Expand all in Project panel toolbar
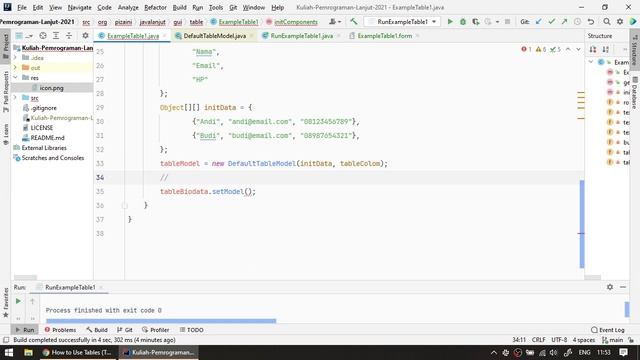The width and height of the screenshot is (640, 360). pos(56,36)
